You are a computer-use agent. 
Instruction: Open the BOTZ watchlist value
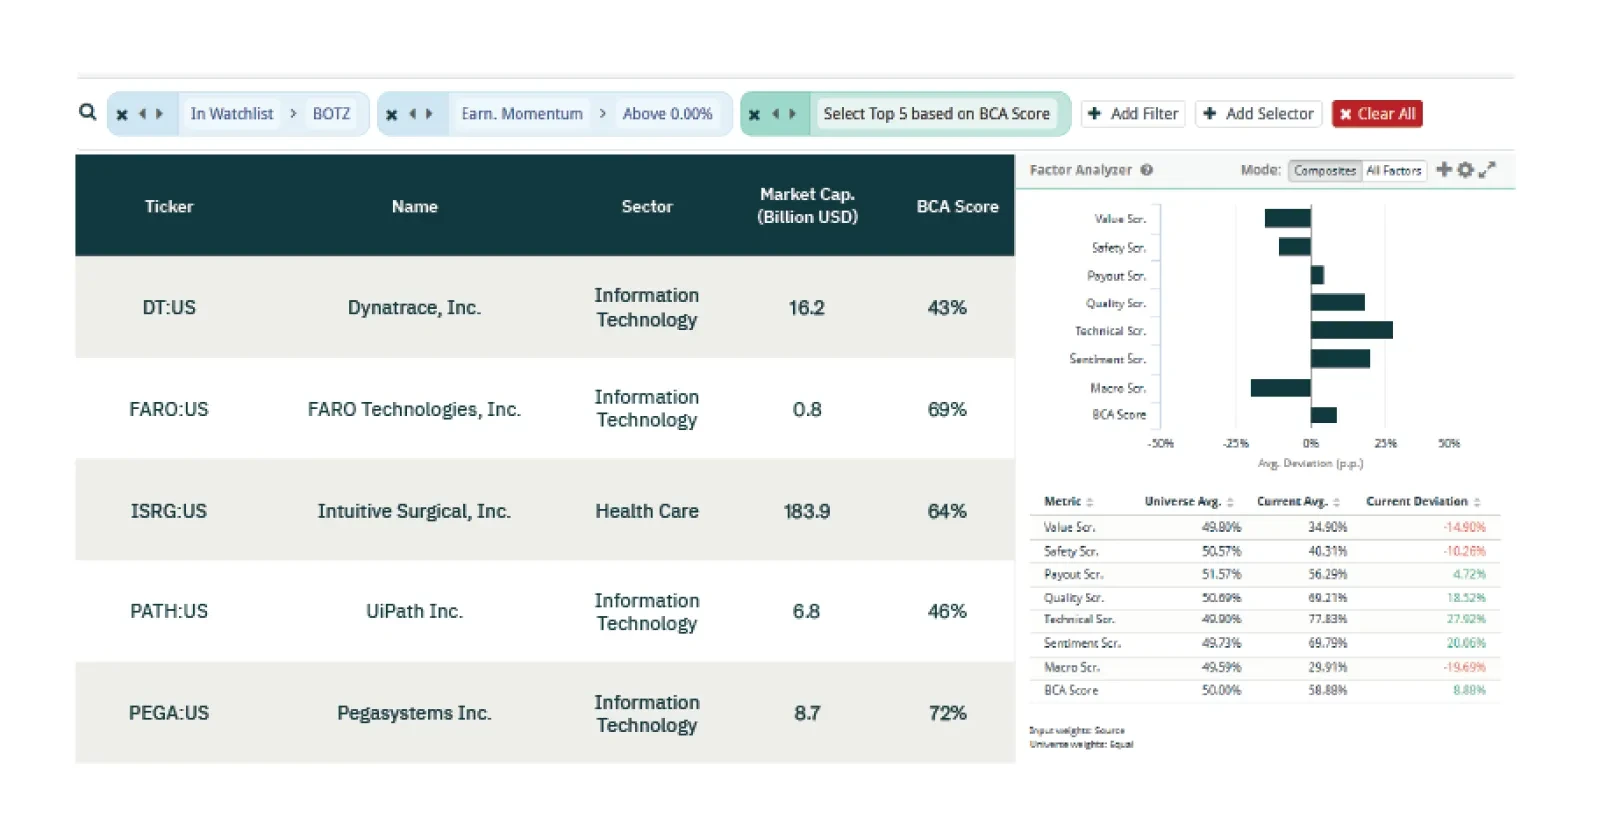[331, 114]
